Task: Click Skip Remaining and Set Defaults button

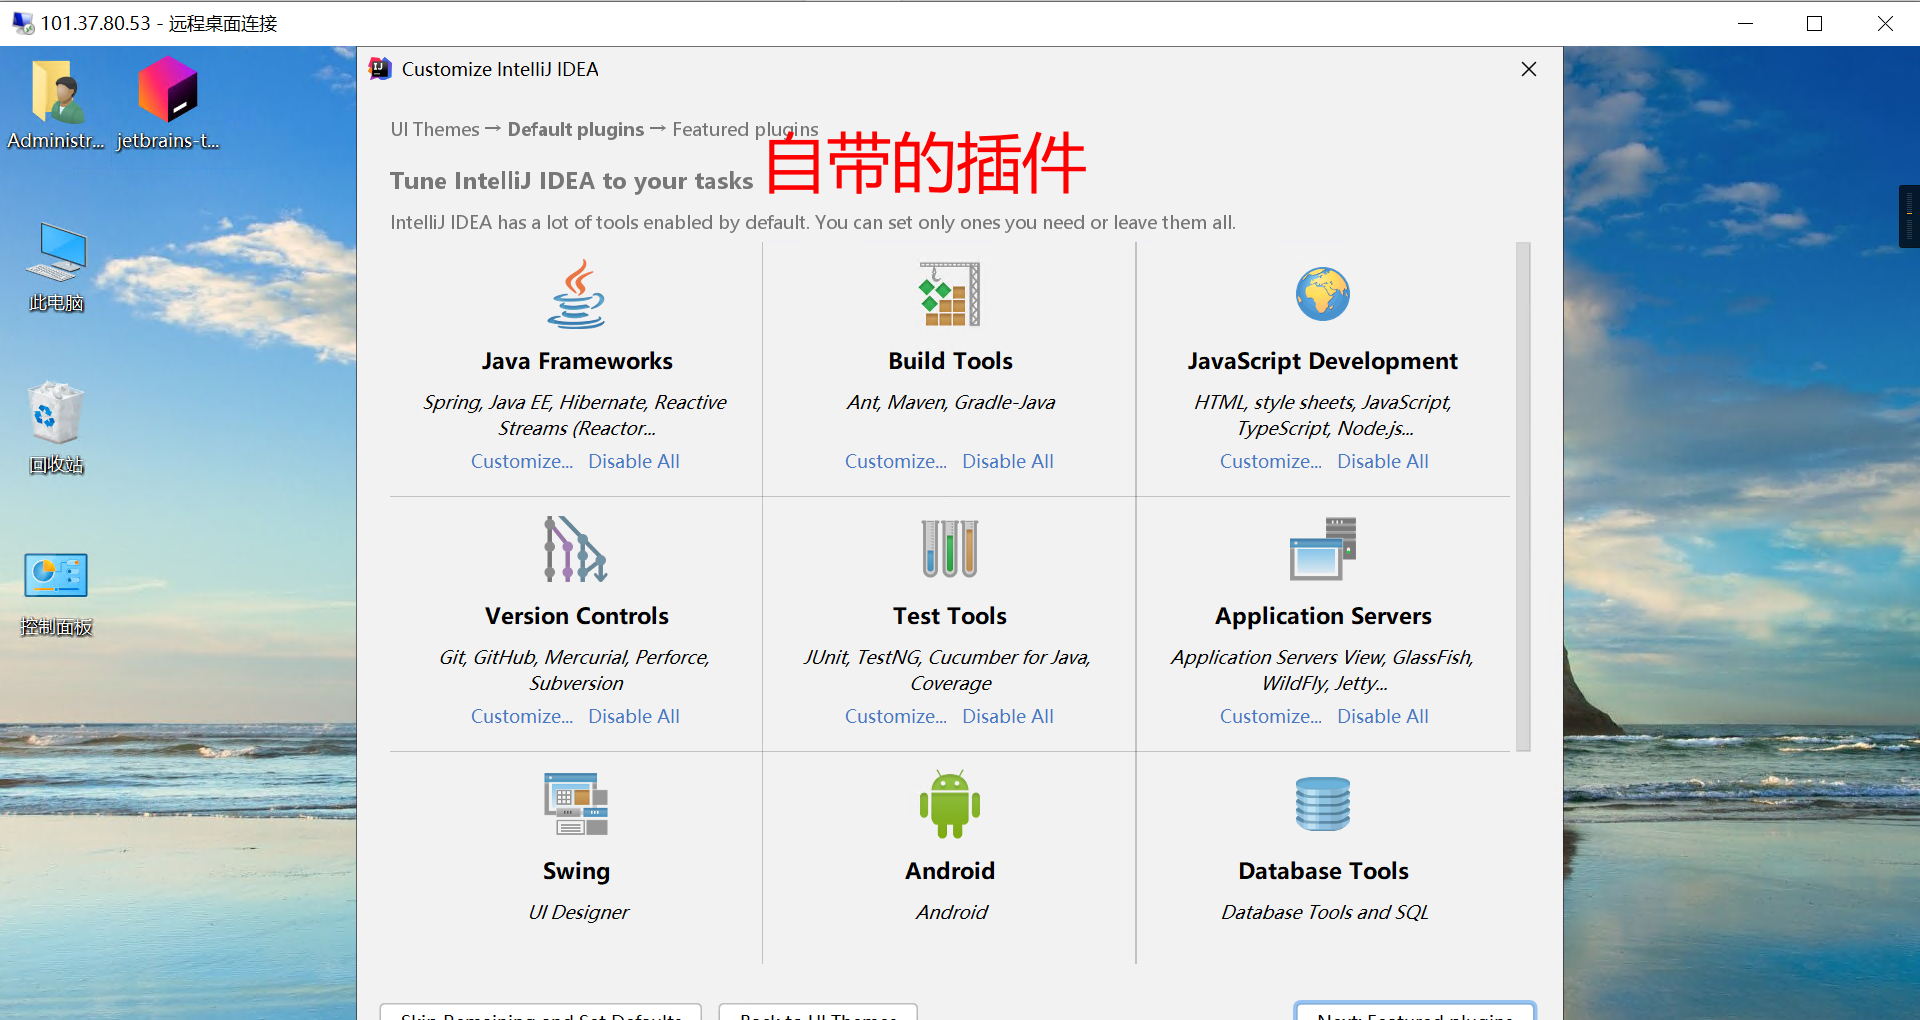Action: tap(541, 1012)
